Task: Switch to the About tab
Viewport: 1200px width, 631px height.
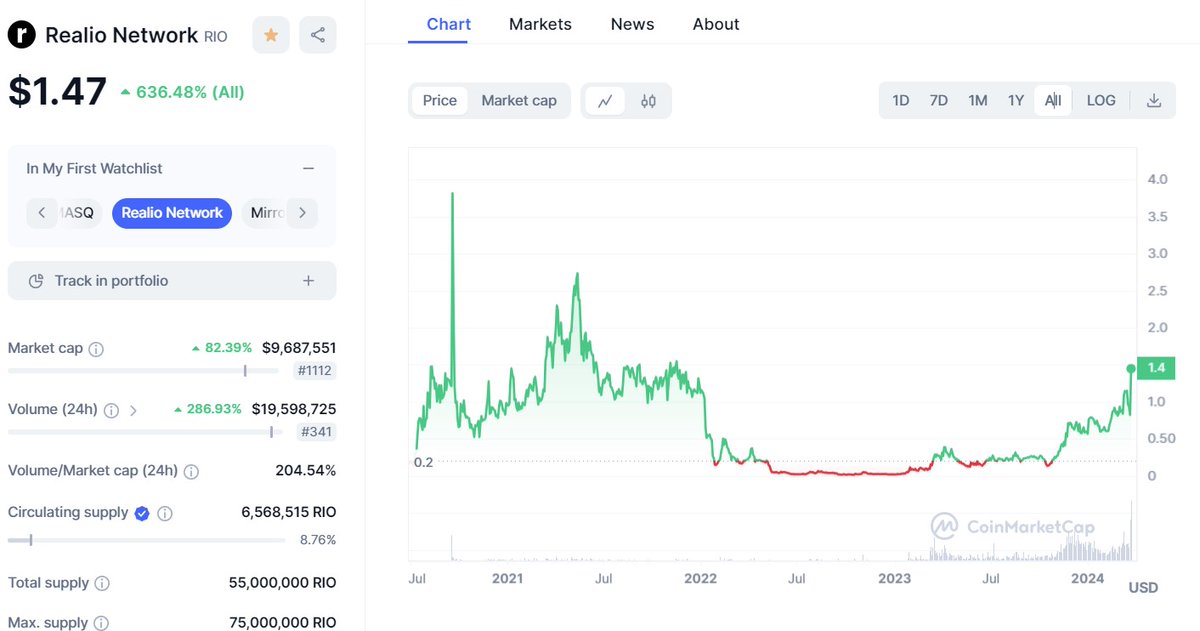Action: 716,24
